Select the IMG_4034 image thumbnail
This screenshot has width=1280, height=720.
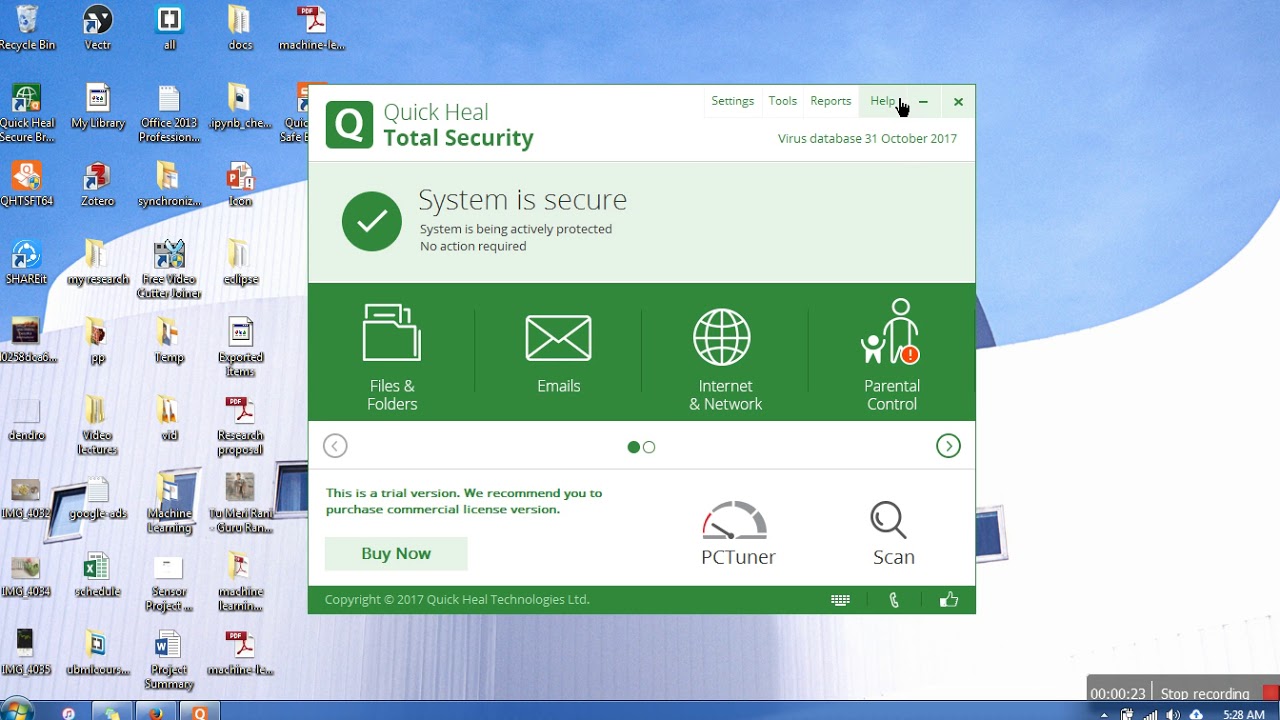tap(27, 574)
